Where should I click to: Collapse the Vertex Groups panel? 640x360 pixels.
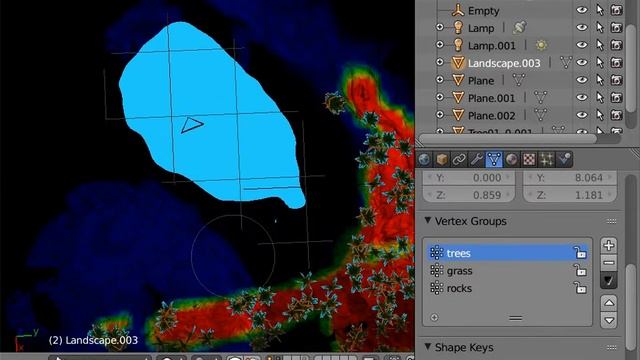coord(428,221)
